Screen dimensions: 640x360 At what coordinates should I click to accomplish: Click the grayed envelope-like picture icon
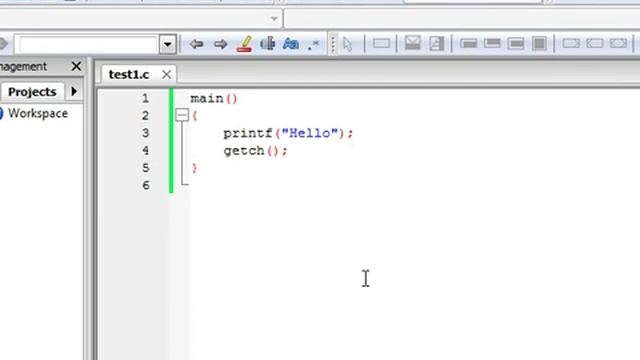tap(413, 43)
